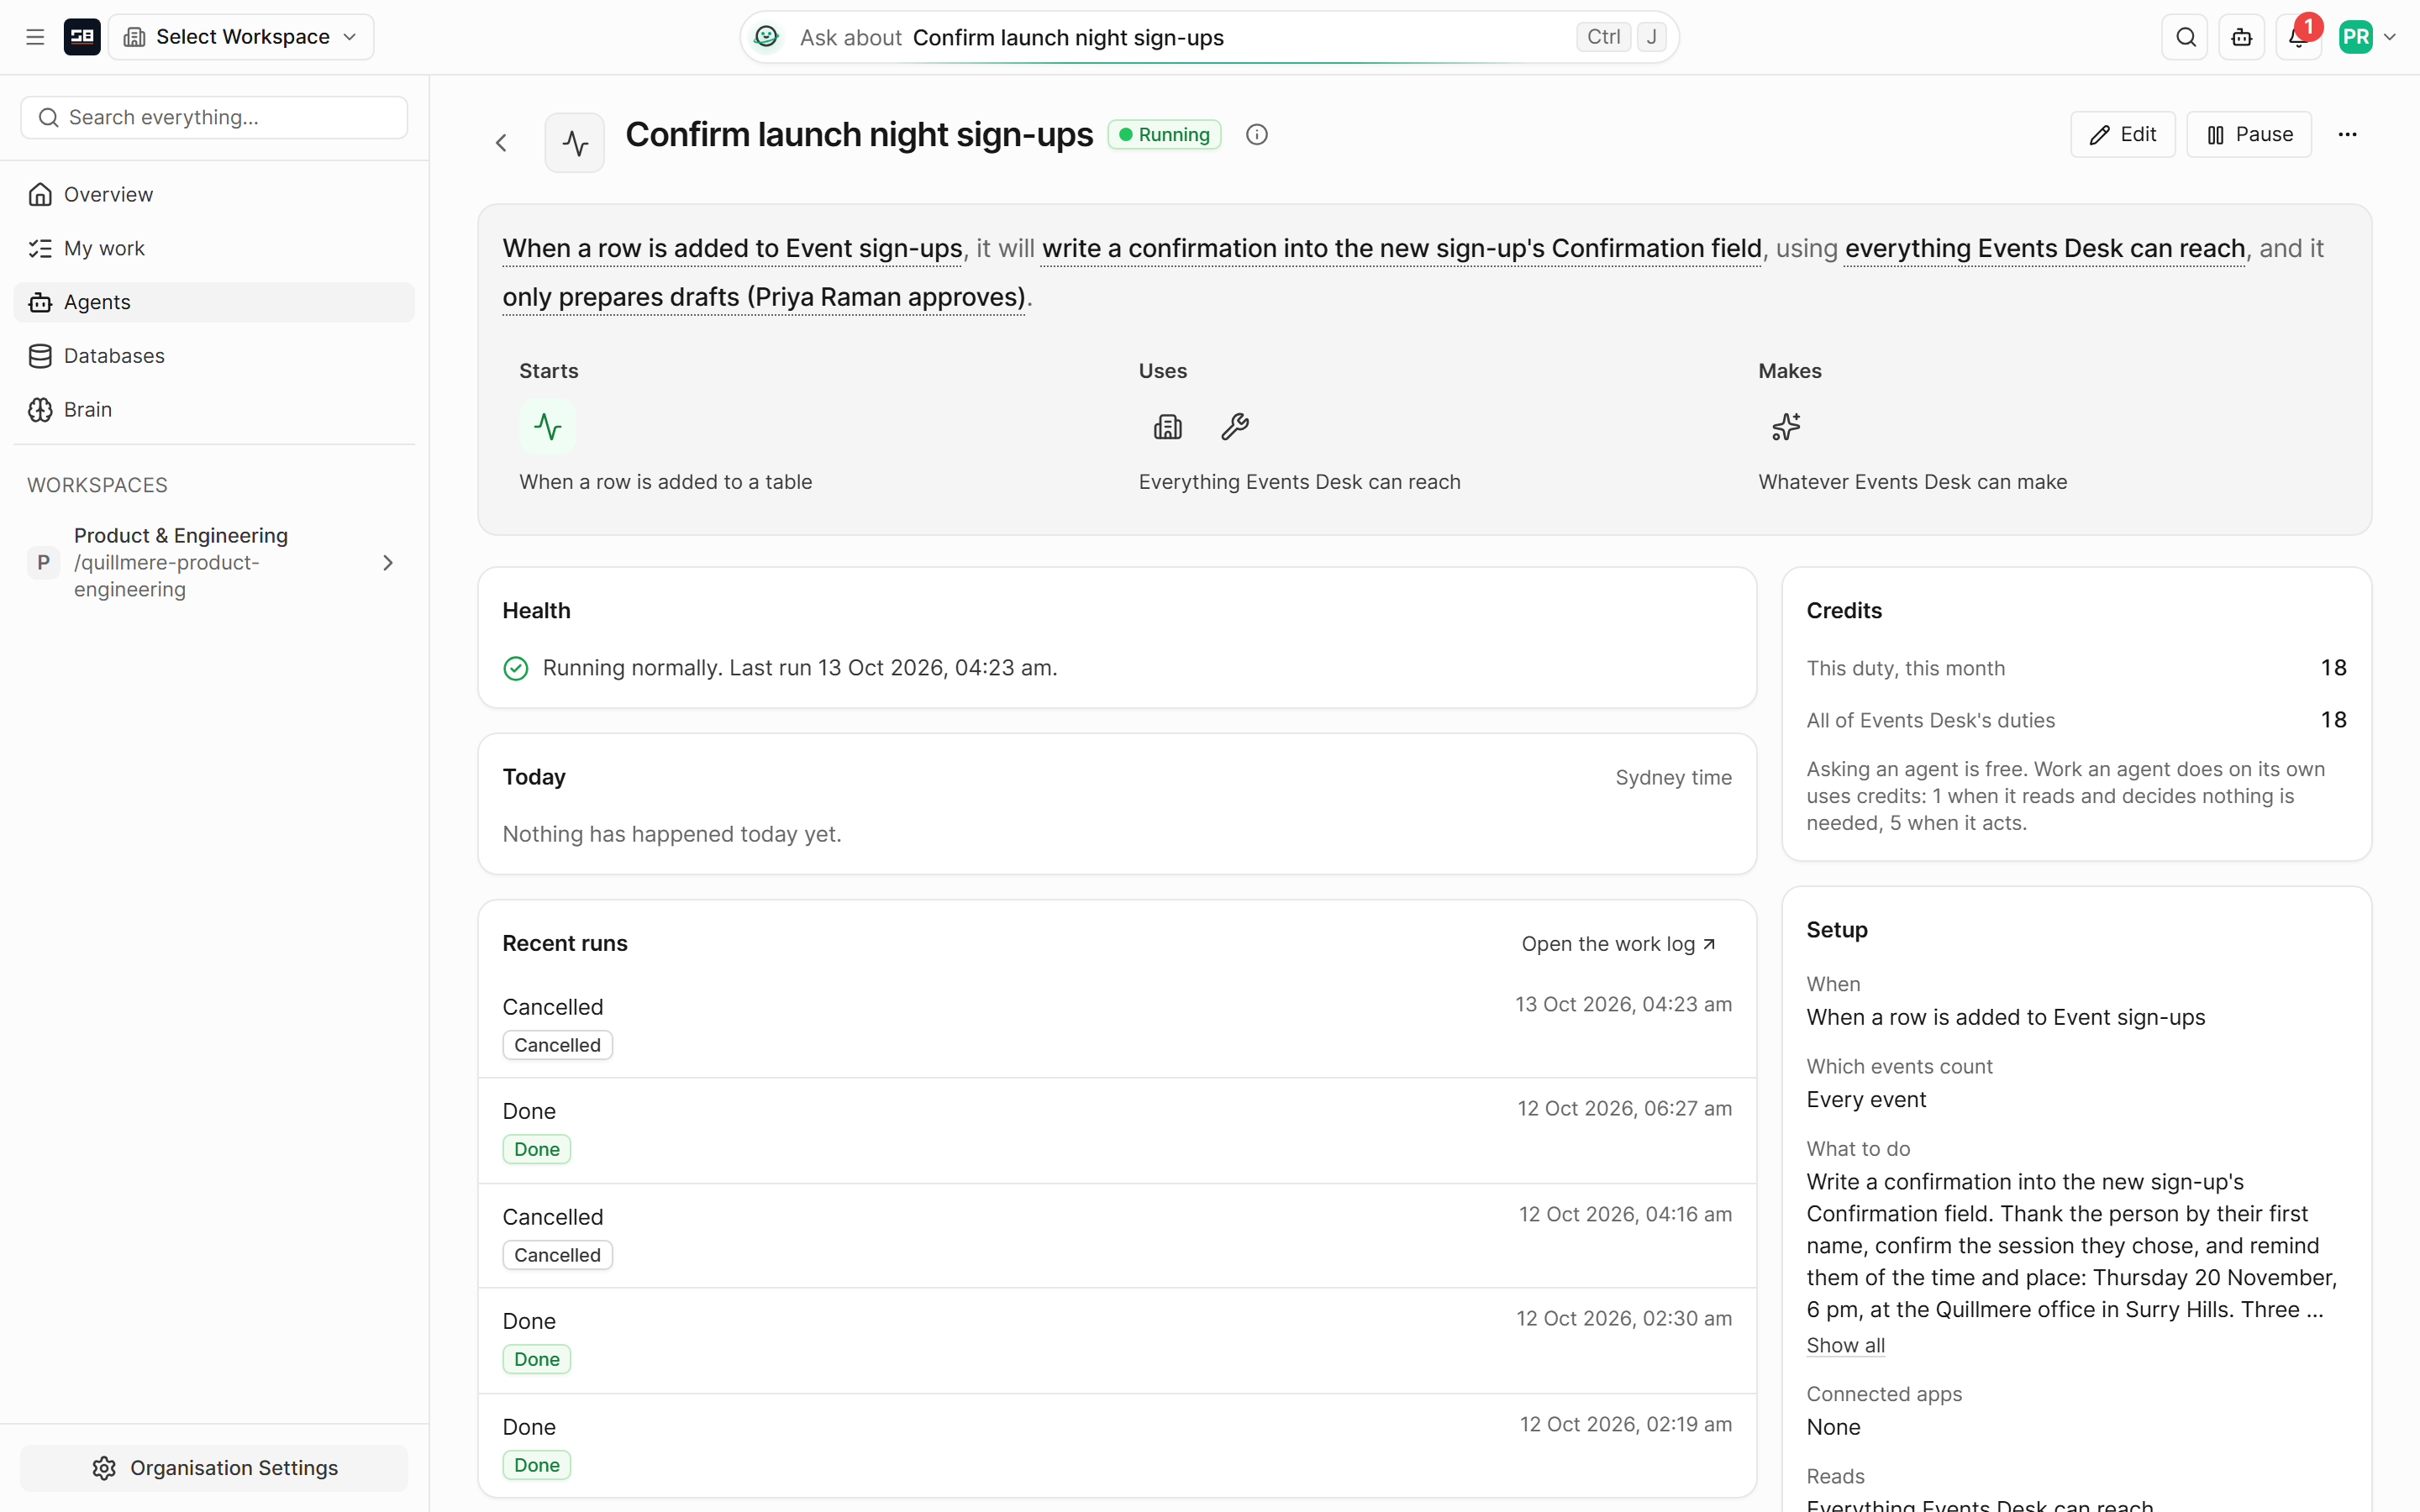The width and height of the screenshot is (2420, 1512).
Task: Open Organisation Settings
Action: click(214, 1467)
